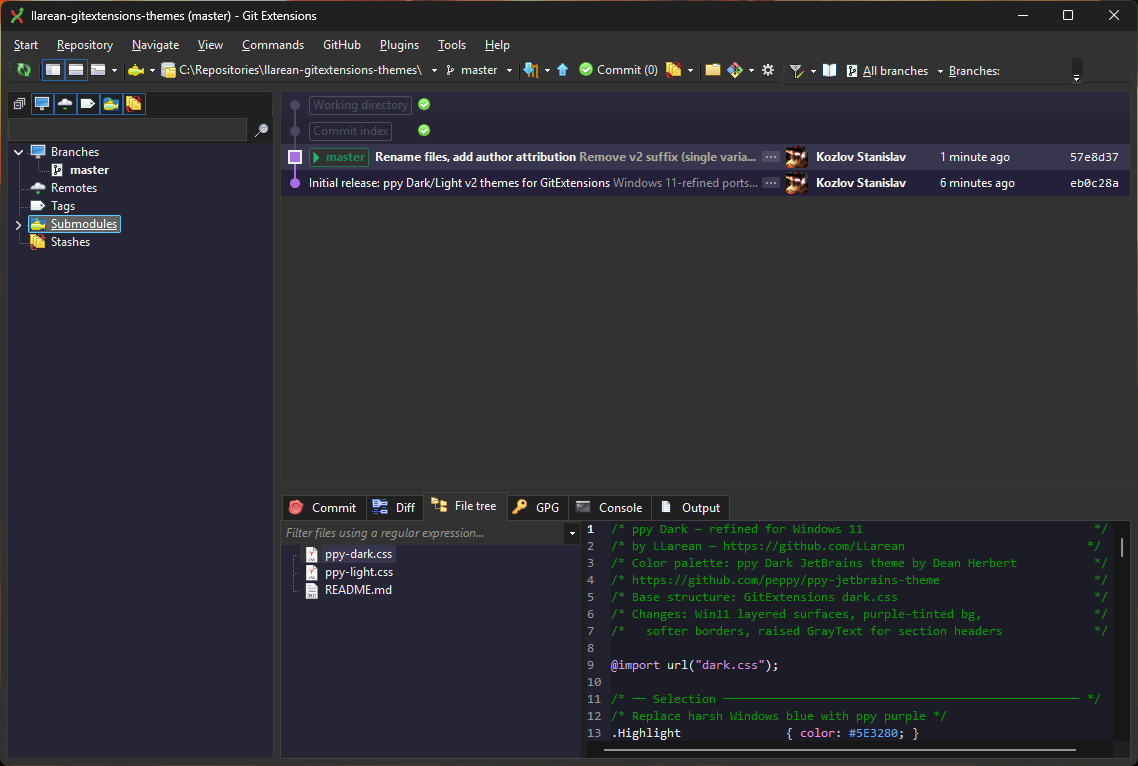Open the GitHub menu
The width and height of the screenshot is (1138, 766).
[x=342, y=45]
